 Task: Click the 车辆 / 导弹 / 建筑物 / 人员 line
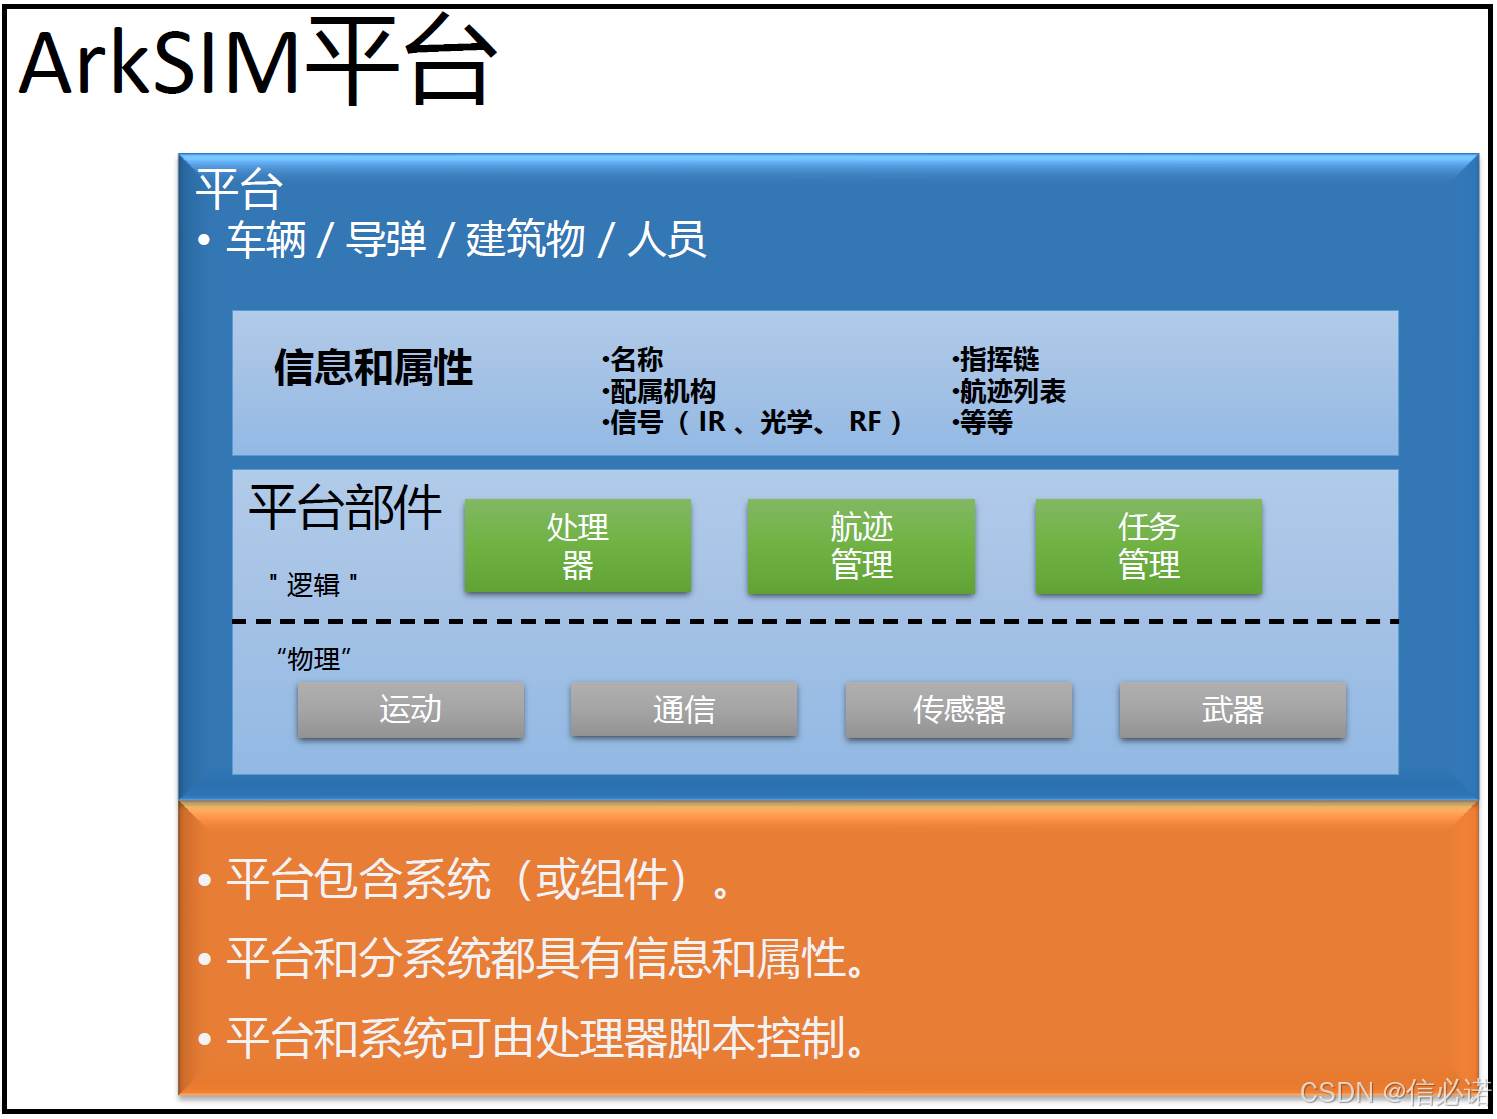[452, 240]
